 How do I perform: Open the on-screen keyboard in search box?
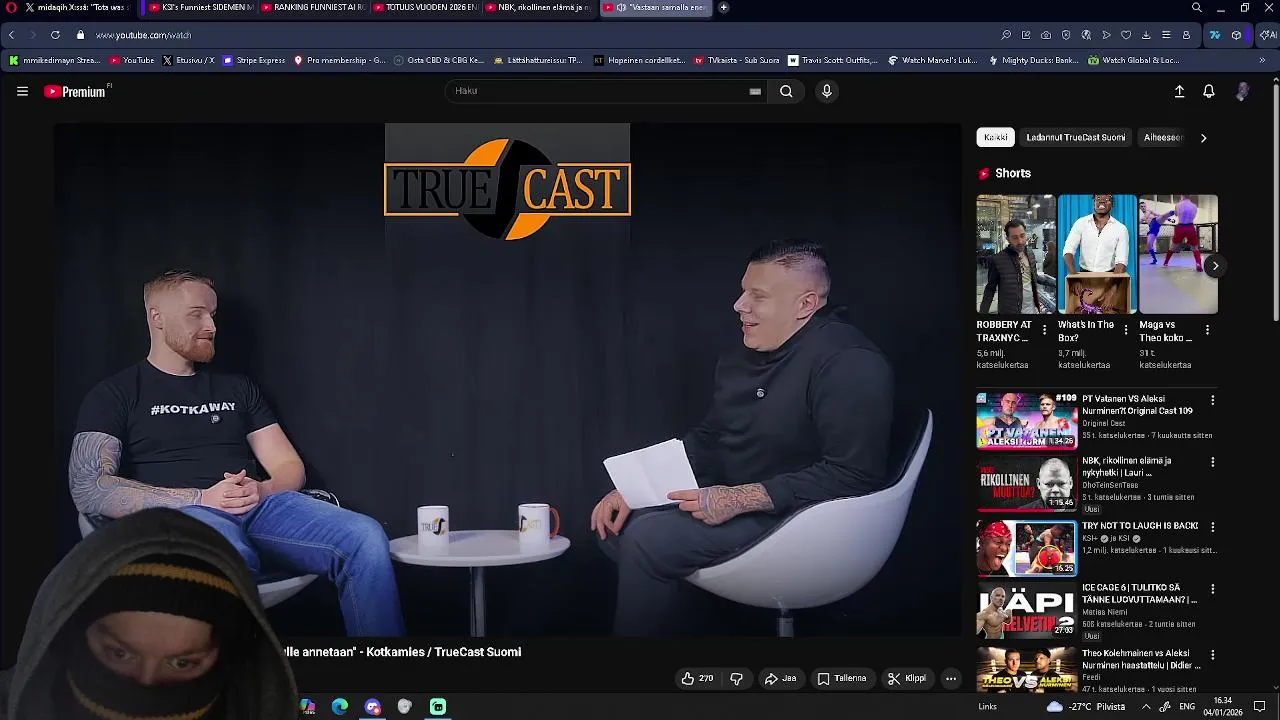[x=755, y=91]
